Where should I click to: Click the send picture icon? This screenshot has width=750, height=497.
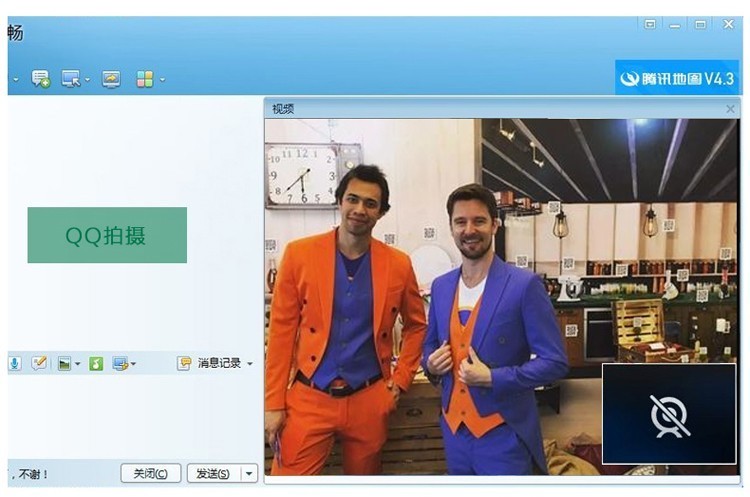click(x=64, y=364)
